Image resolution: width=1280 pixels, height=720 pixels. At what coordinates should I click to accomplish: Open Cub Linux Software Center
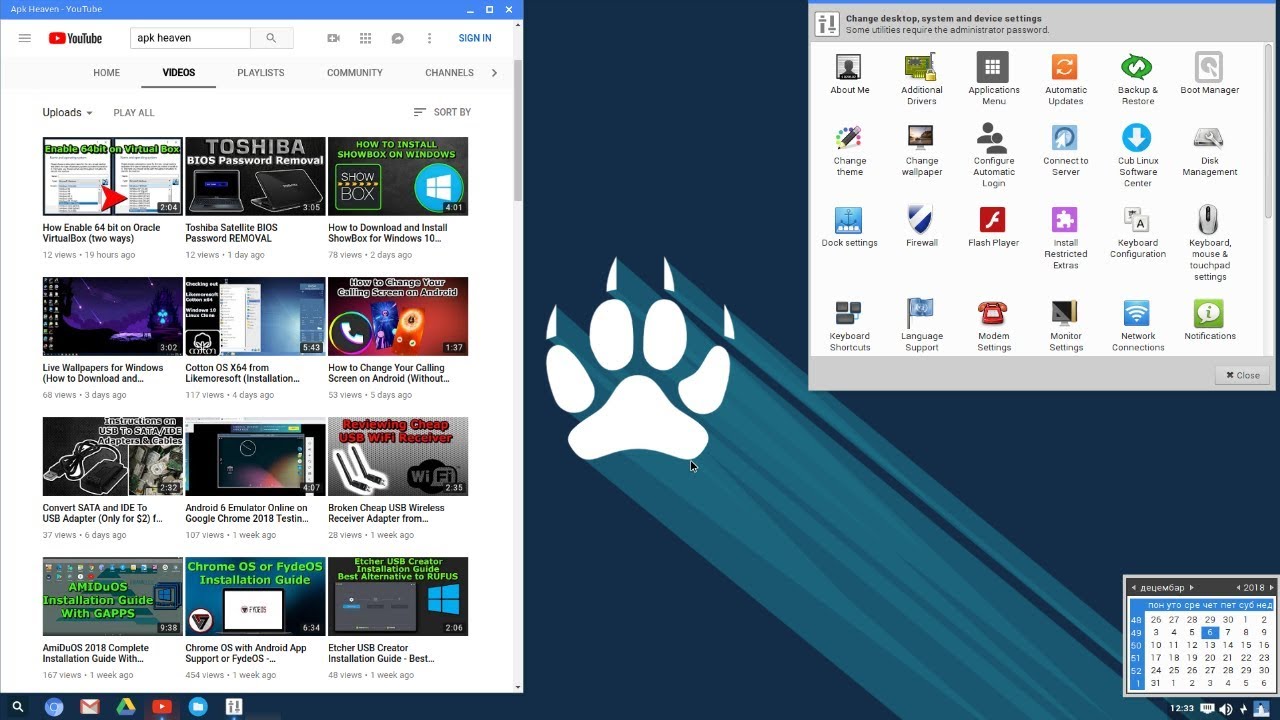tap(1137, 155)
